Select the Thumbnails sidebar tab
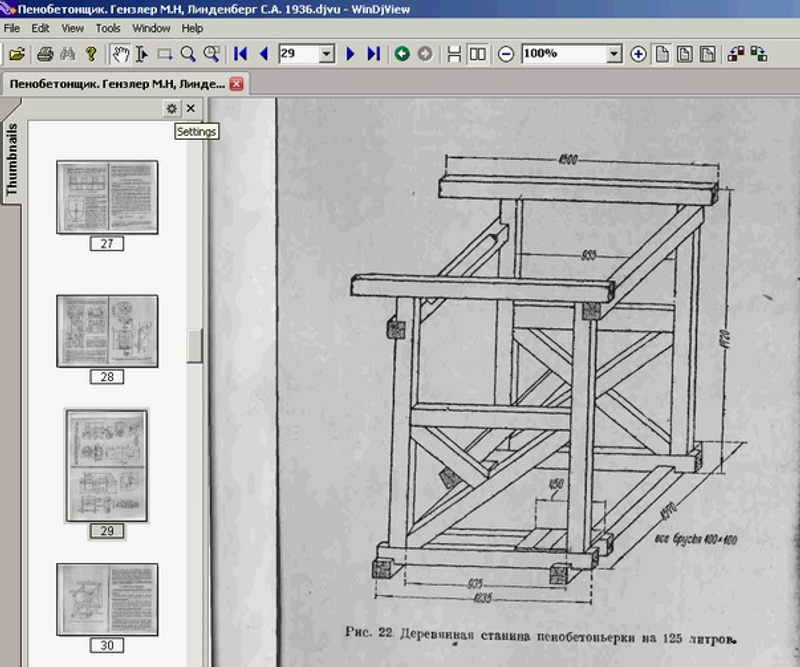Image resolution: width=800 pixels, height=667 pixels. [x=12, y=158]
